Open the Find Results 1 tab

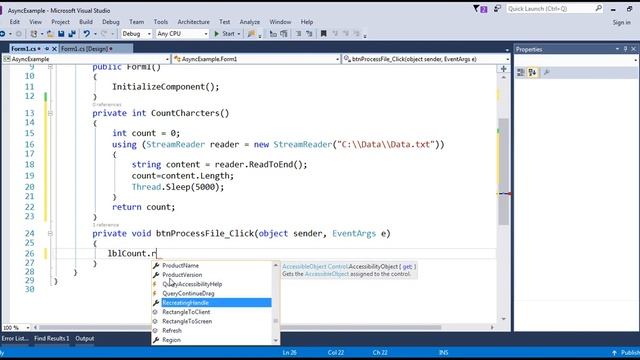coord(52,338)
